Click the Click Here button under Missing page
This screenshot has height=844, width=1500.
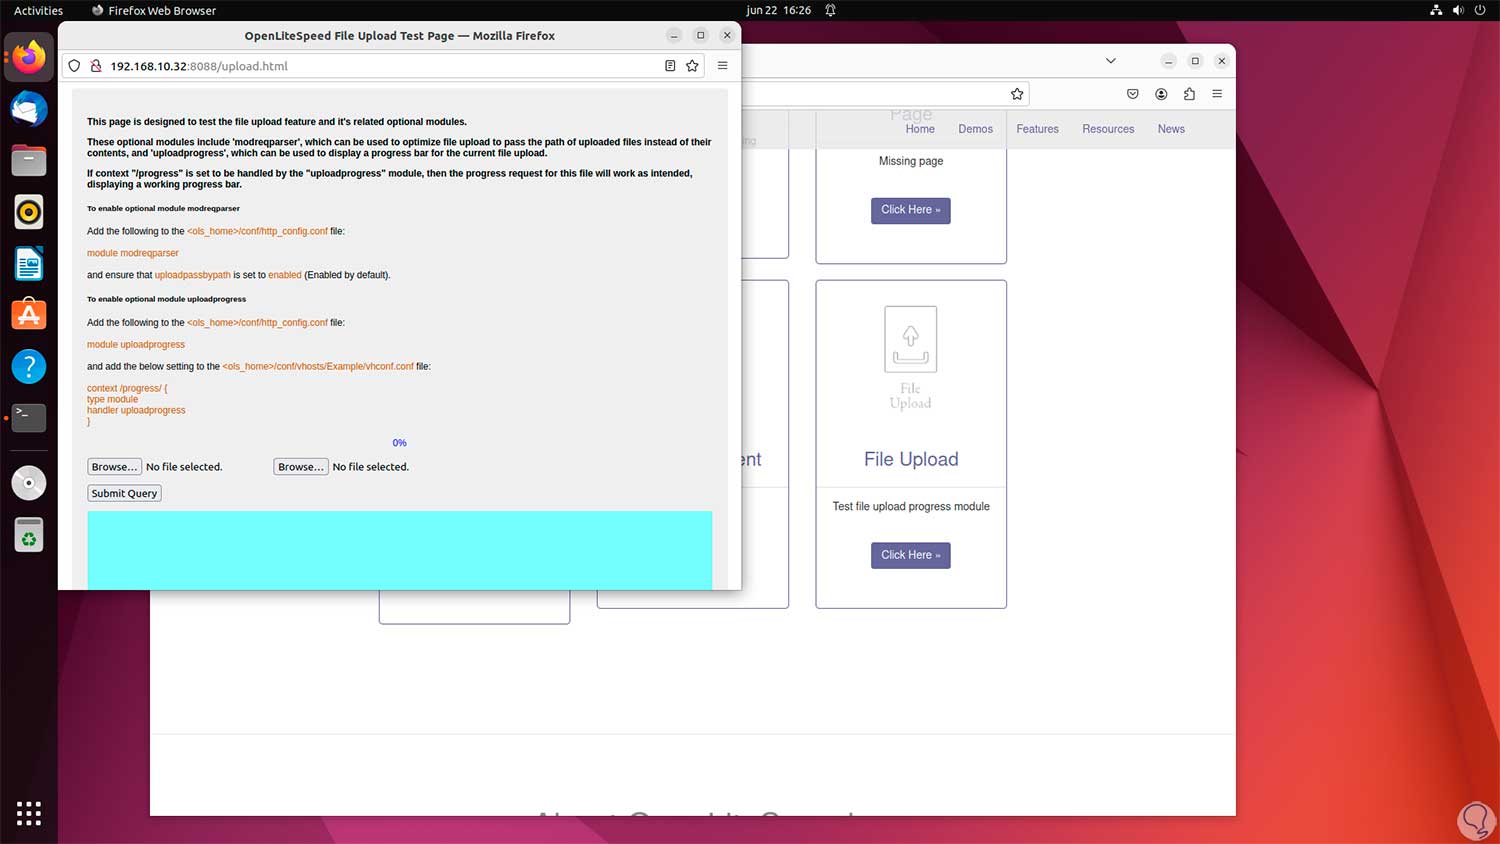pos(911,210)
